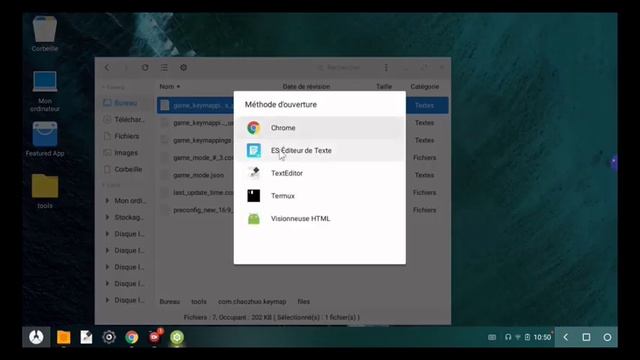640x360 pixels.
Task: Sort by the Catégorie column header
Action: pyautogui.click(x=424, y=87)
